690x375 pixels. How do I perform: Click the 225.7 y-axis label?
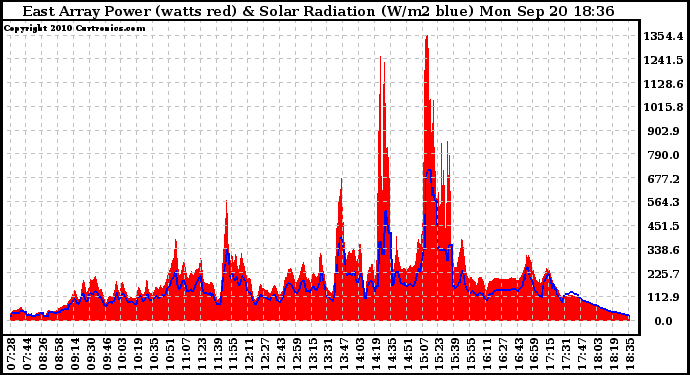pos(664,274)
